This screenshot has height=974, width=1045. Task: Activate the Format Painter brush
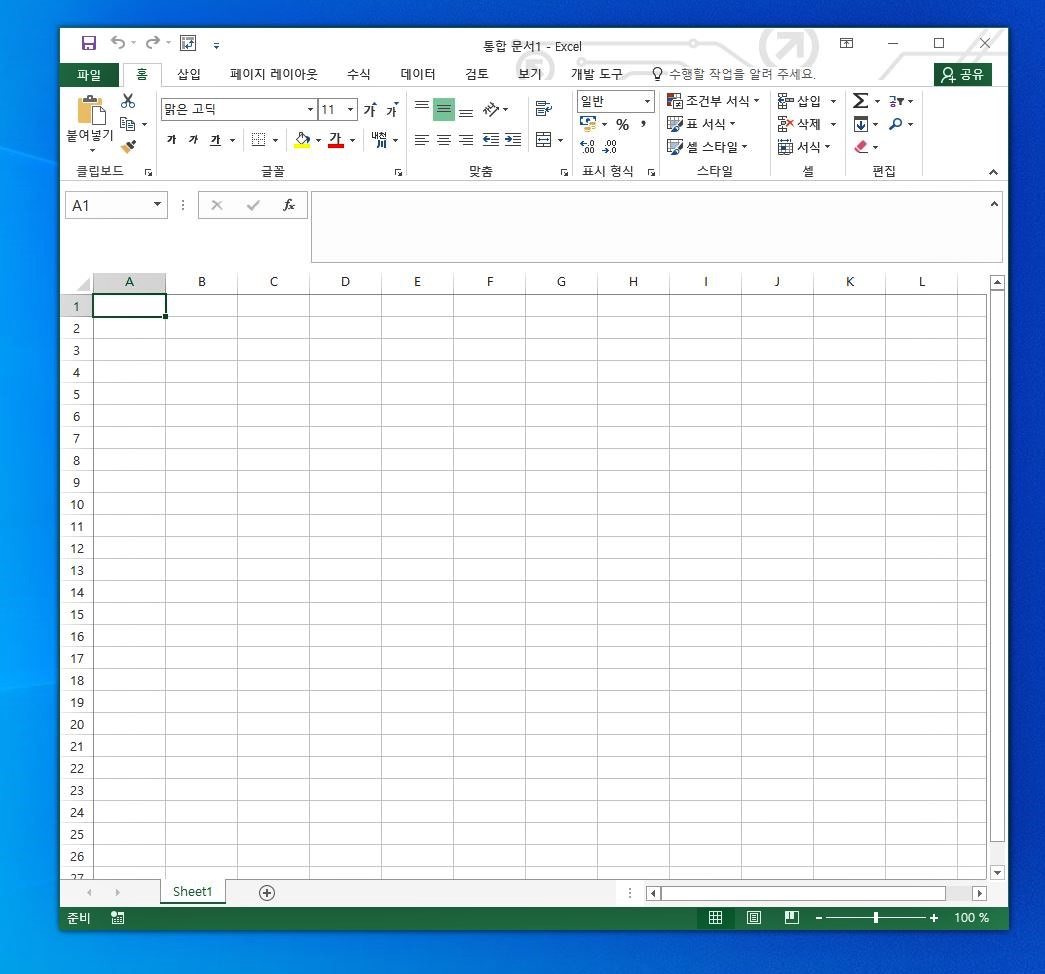pos(129,146)
